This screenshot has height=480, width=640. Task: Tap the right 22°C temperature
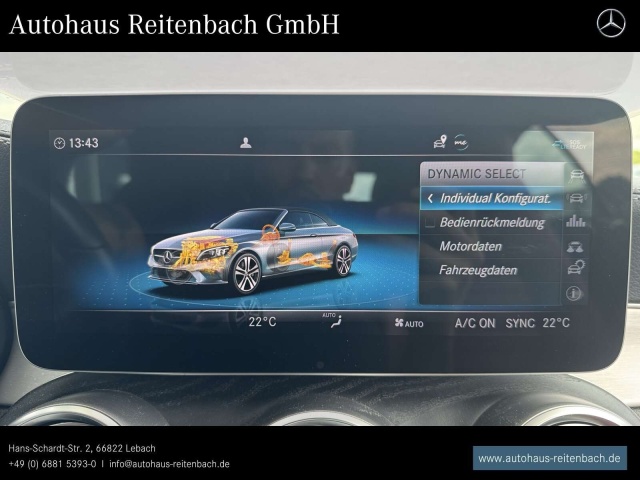556,323
